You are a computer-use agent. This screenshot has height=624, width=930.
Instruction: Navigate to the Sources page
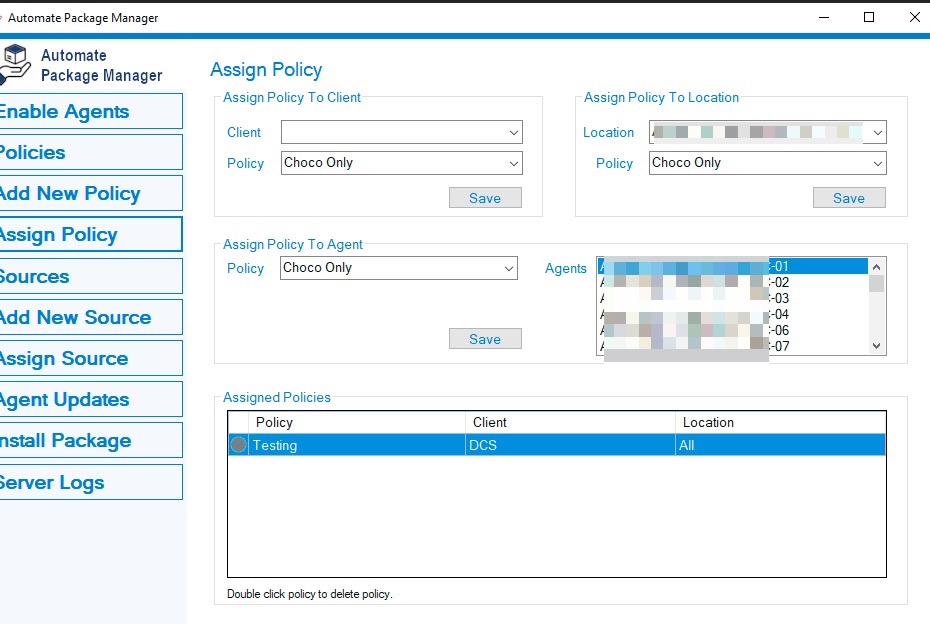[91, 276]
